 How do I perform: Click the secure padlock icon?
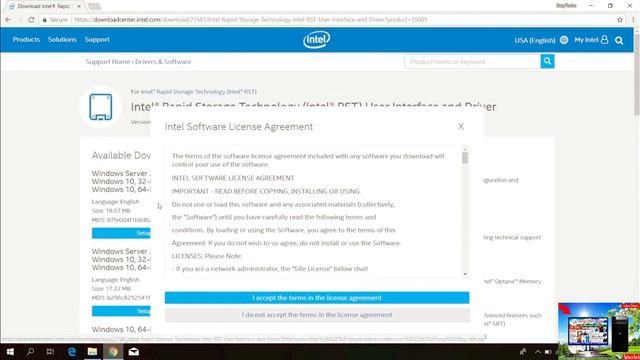(44, 20)
